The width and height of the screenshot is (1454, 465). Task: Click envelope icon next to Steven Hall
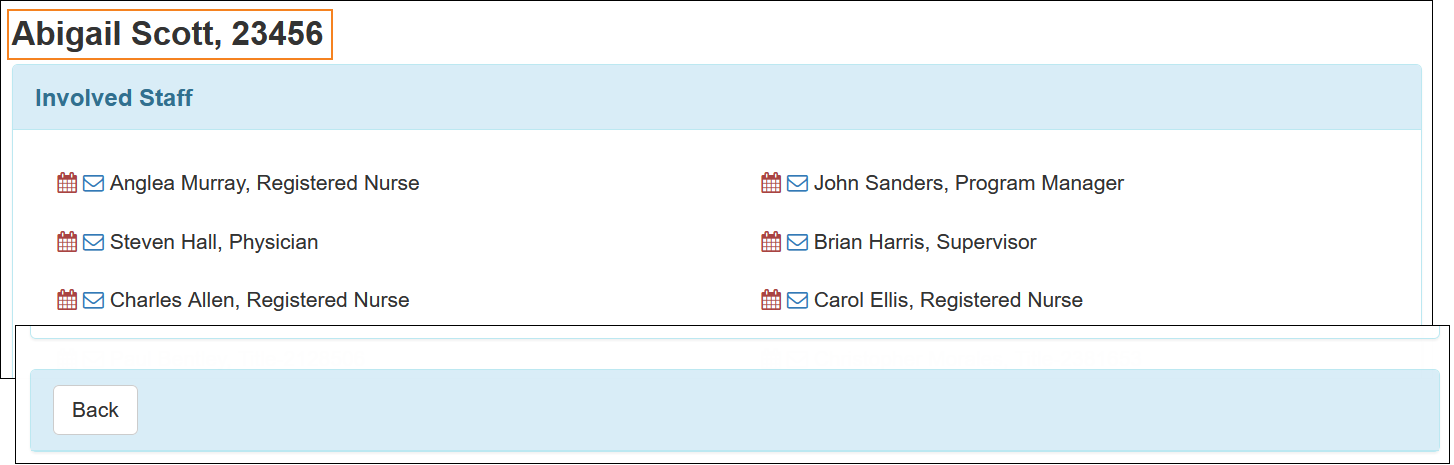point(93,241)
